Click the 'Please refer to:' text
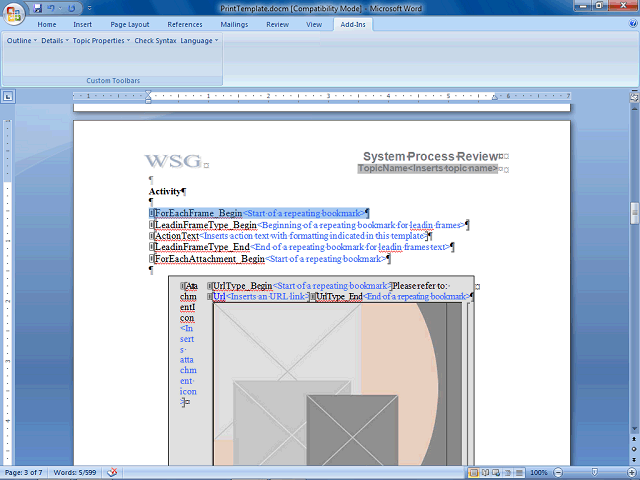 [420, 286]
